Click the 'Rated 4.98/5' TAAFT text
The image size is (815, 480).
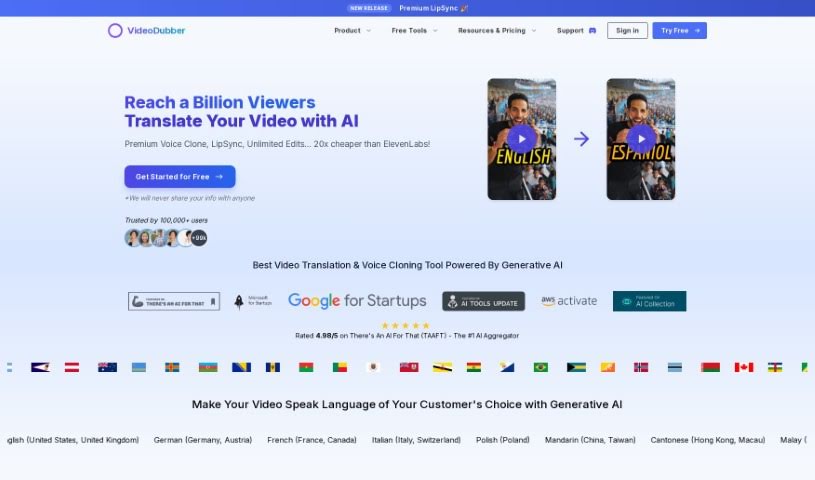407,336
